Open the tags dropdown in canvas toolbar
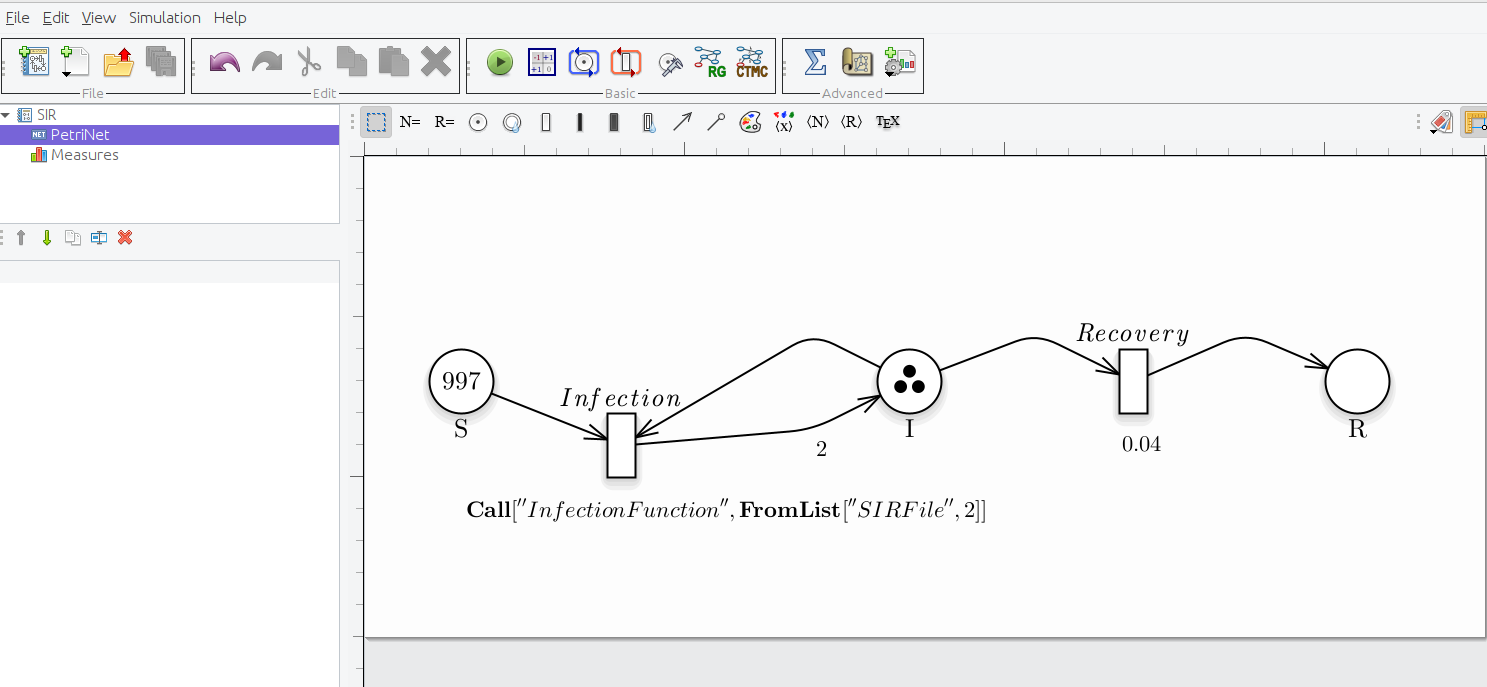 tap(1440, 122)
